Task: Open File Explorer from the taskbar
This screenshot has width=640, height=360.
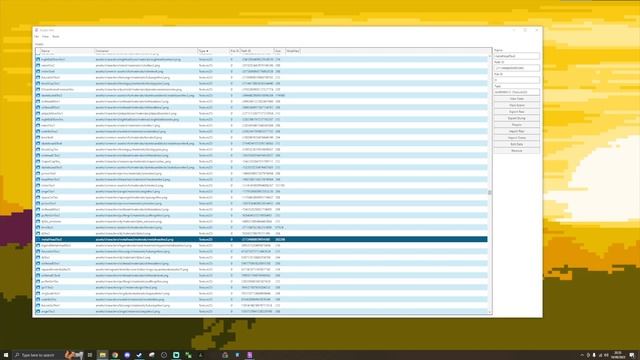Action: pyautogui.click(x=102, y=355)
